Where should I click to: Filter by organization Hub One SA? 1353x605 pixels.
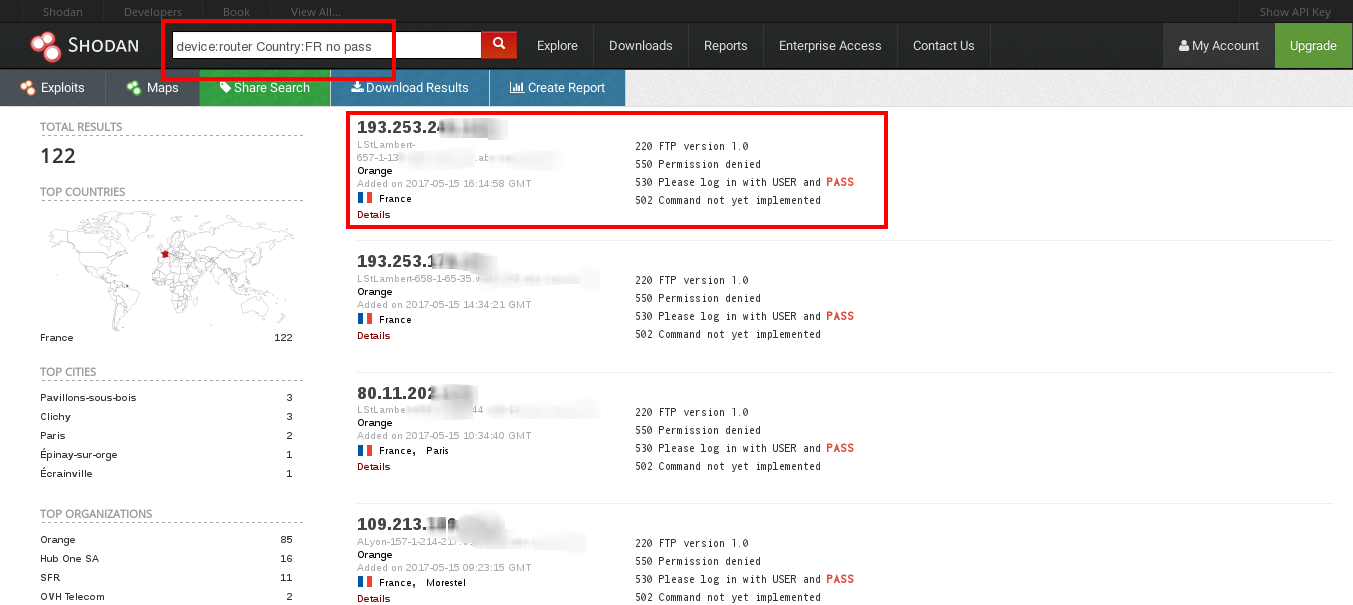pyautogui.click(x=69, y=558)
